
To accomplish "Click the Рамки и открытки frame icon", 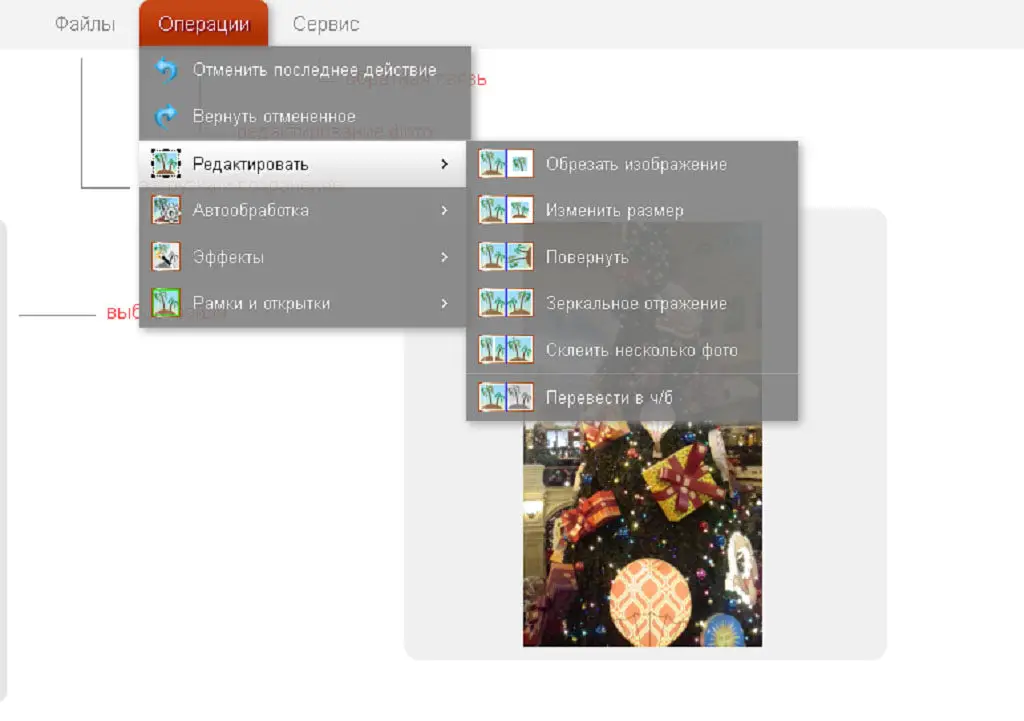I will 166,303.
